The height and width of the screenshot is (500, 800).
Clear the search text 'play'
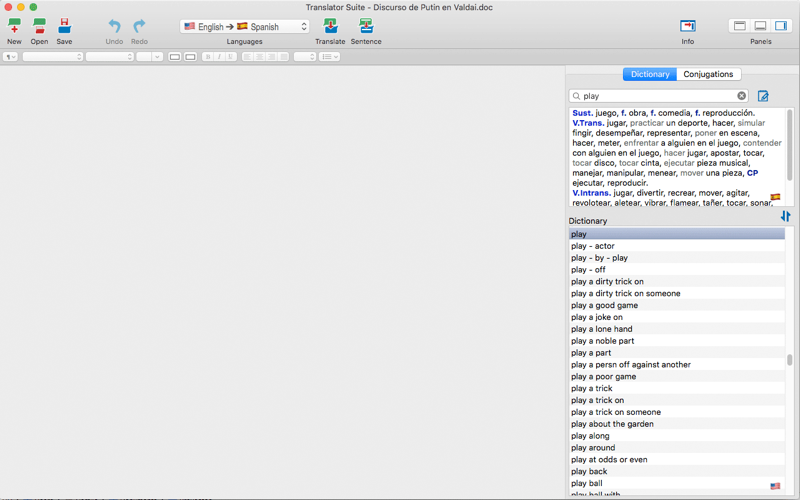[741, 96]
